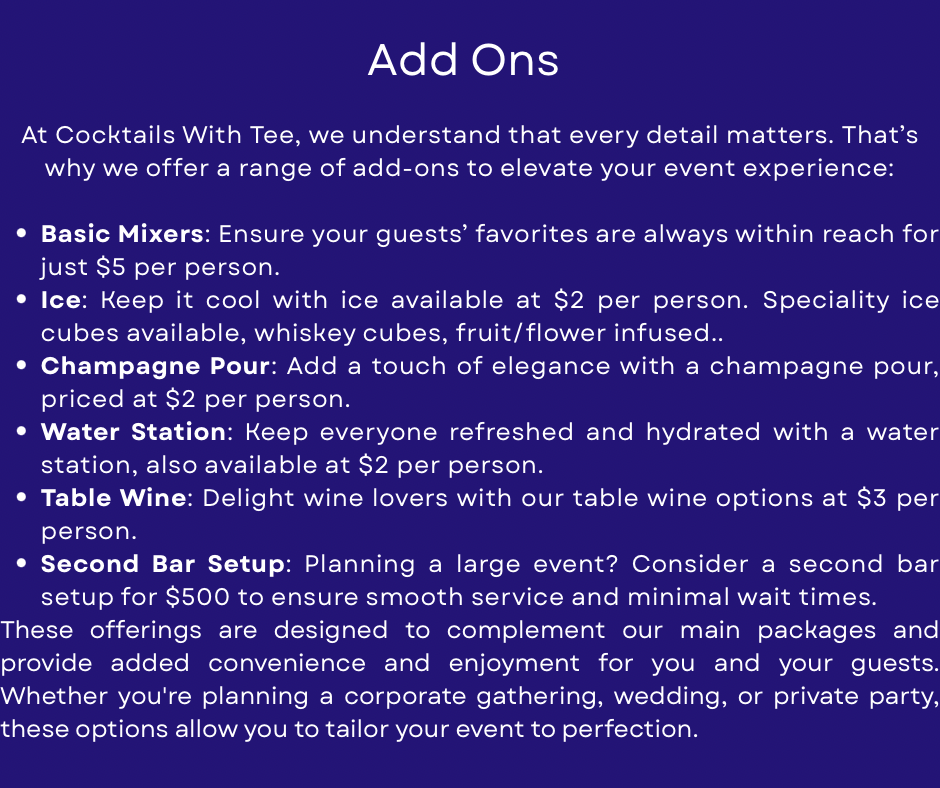The width and height of the screenshot is (940, 788).
Task: Click the bullet next to Water Station
Action: click(22, 431)
